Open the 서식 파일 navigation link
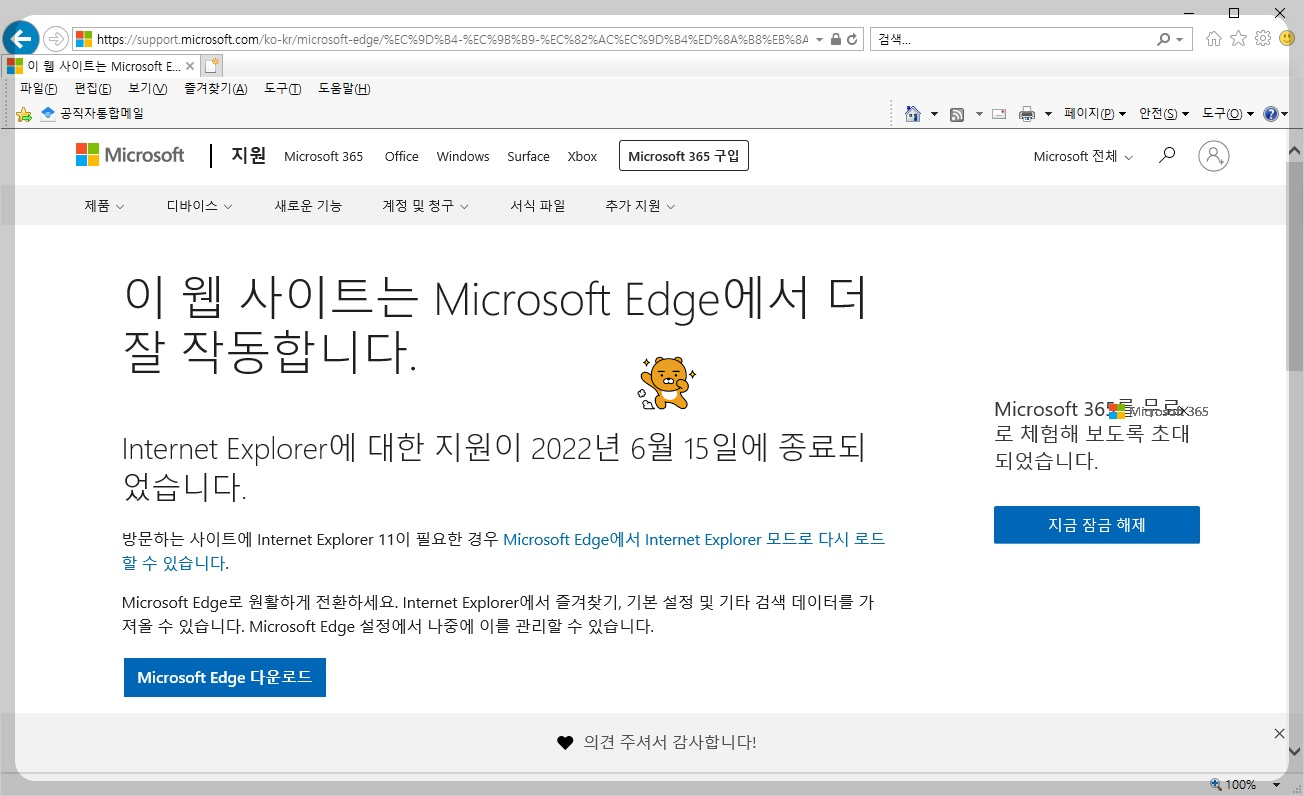Screen dimensions: 1304x796 [538, 206]
